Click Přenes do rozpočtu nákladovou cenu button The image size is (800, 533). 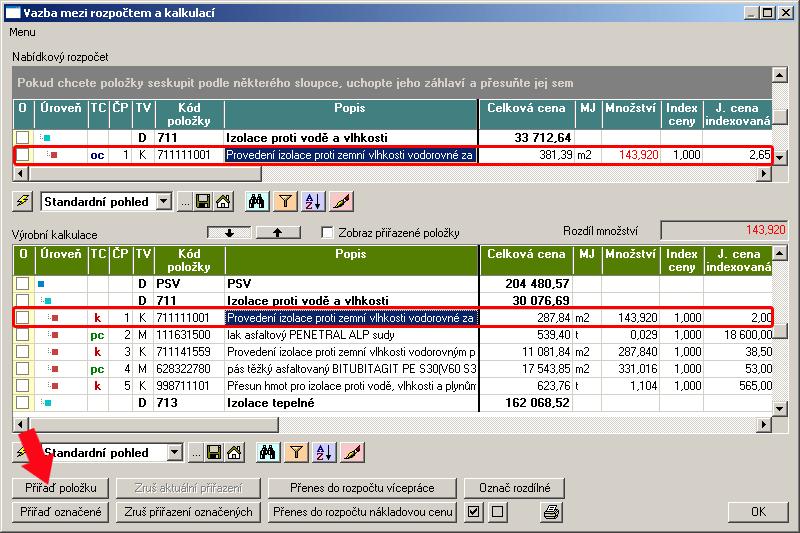[x=362, y=512]
